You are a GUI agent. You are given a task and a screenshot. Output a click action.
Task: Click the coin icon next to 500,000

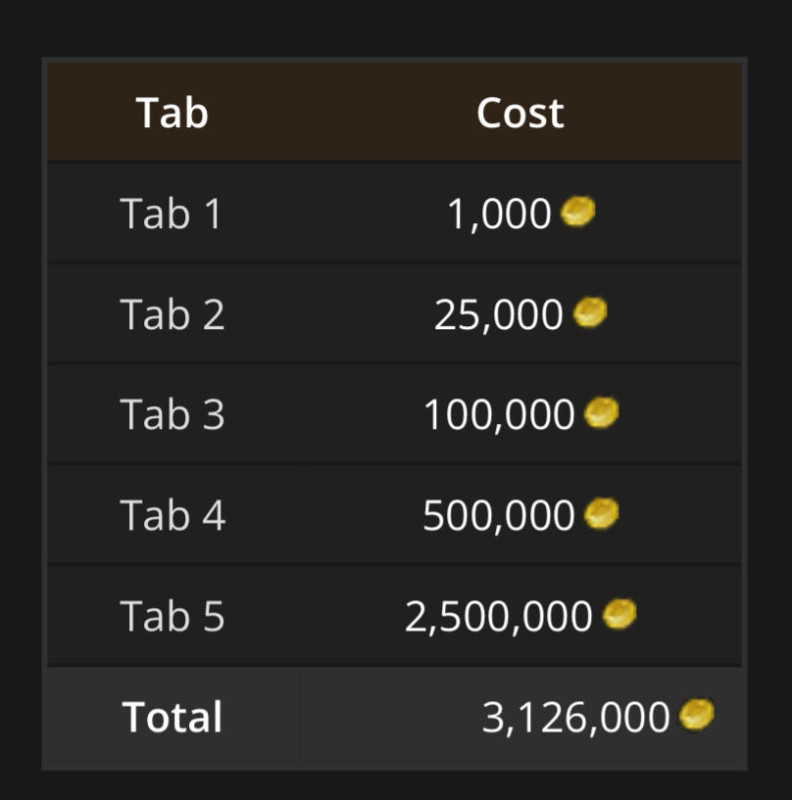[601, 513]
